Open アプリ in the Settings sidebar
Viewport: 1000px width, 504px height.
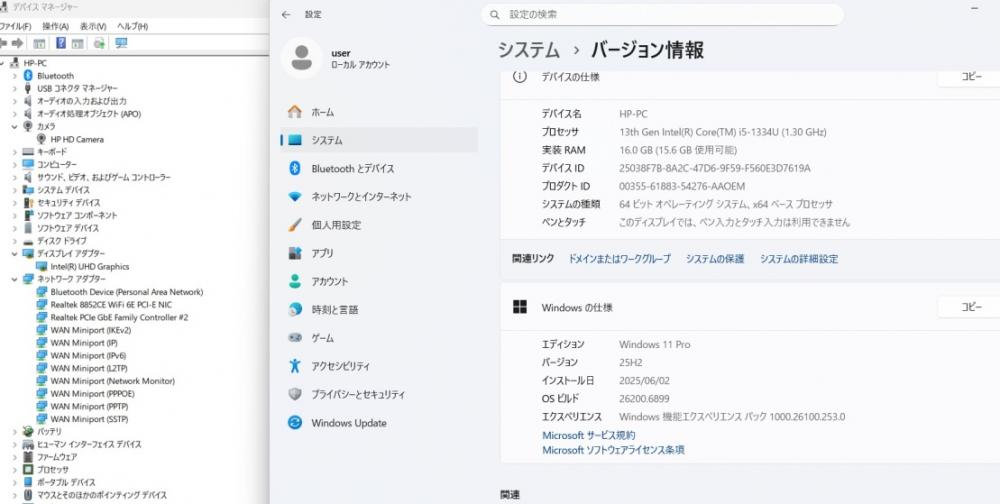point(379,253)
